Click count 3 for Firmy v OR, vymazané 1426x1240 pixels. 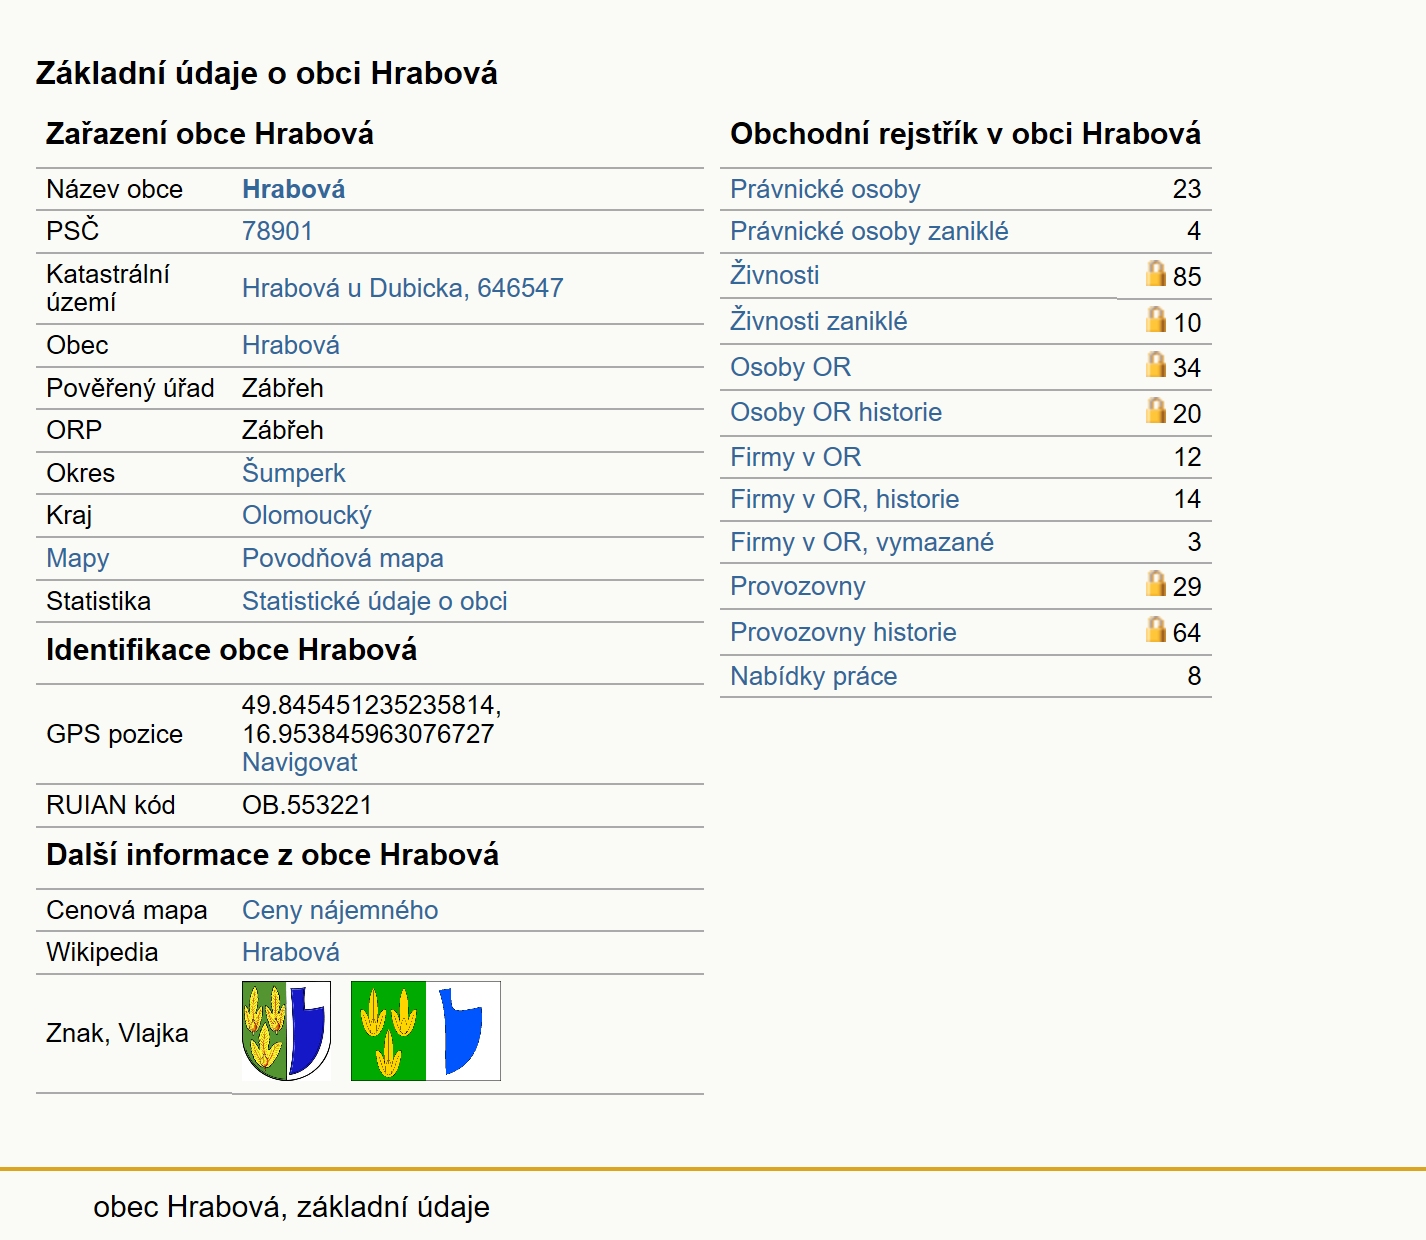click(x=1194, y=542)
